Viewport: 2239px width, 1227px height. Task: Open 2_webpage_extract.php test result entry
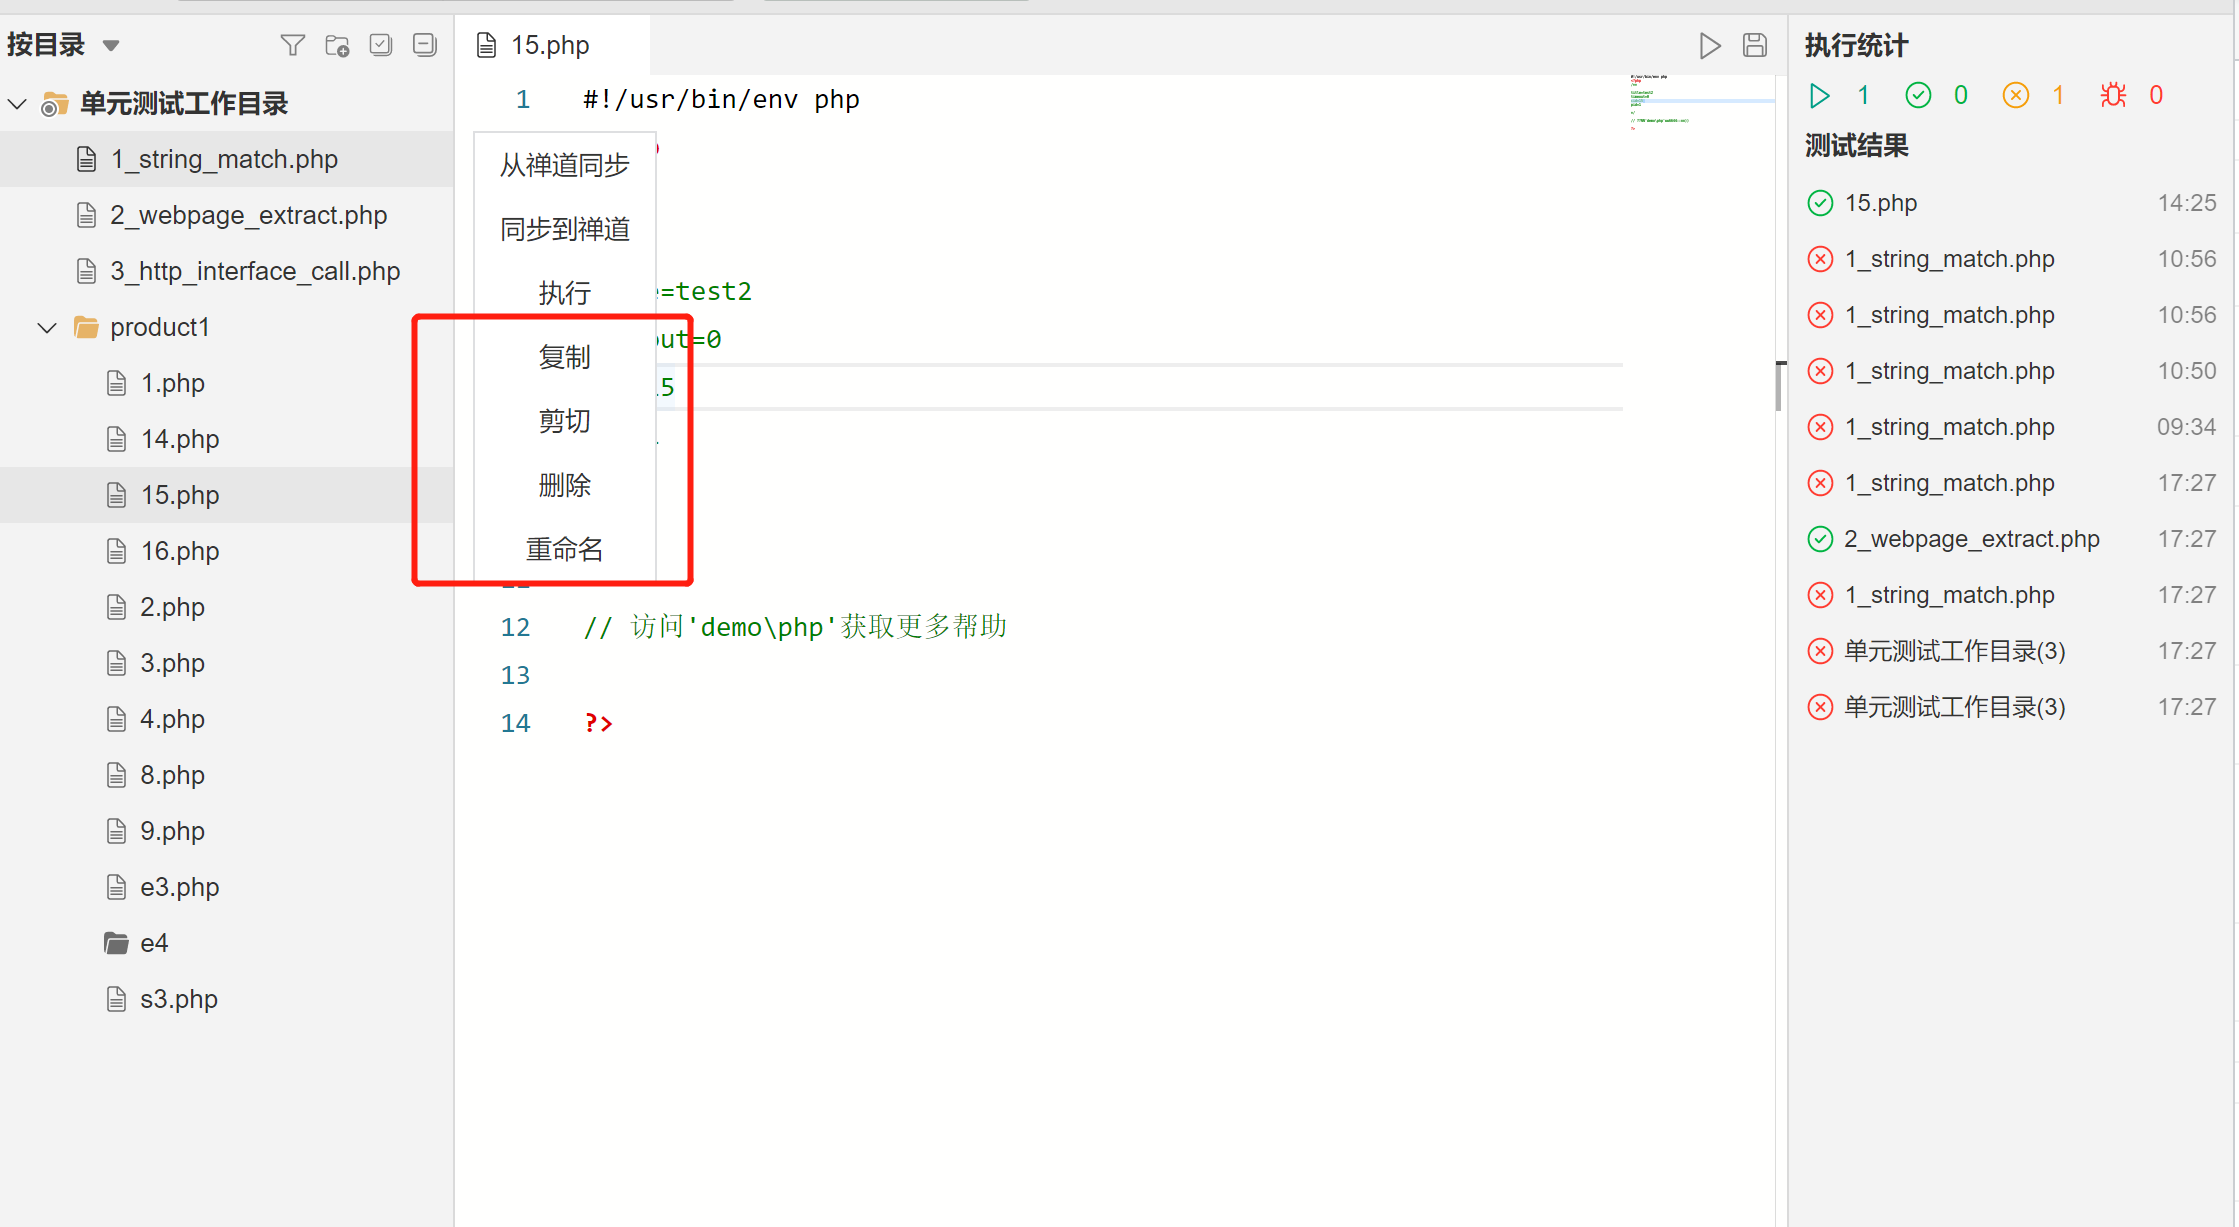tap(1971, 539)
